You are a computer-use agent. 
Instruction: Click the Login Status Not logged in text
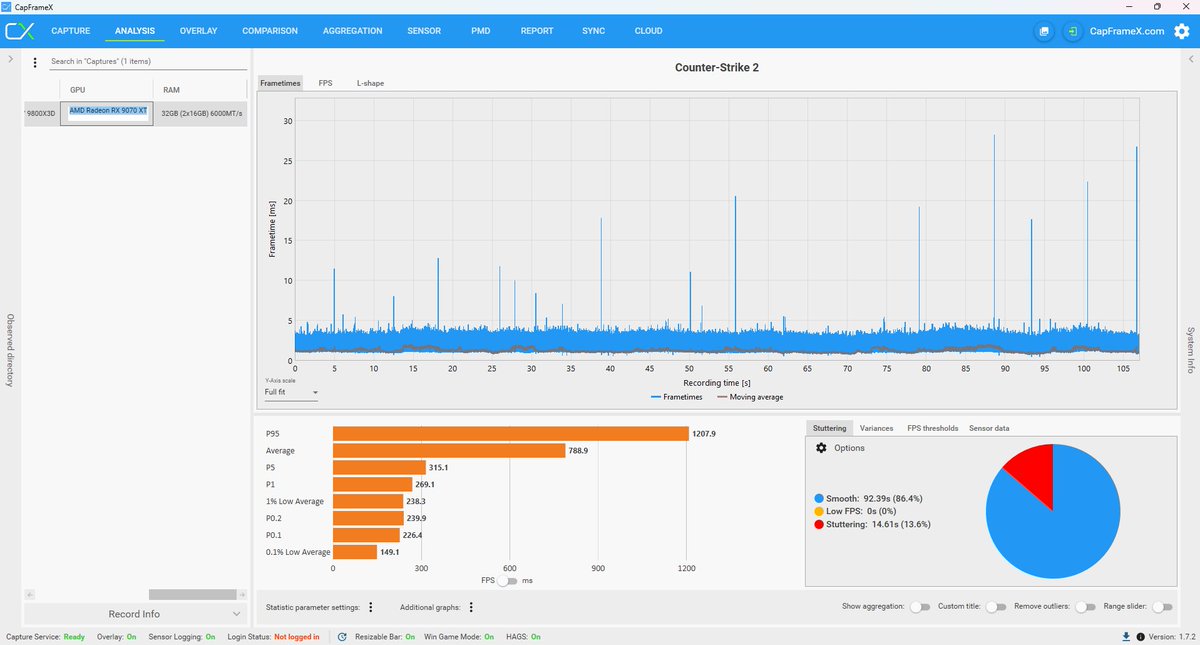point(296,636)
